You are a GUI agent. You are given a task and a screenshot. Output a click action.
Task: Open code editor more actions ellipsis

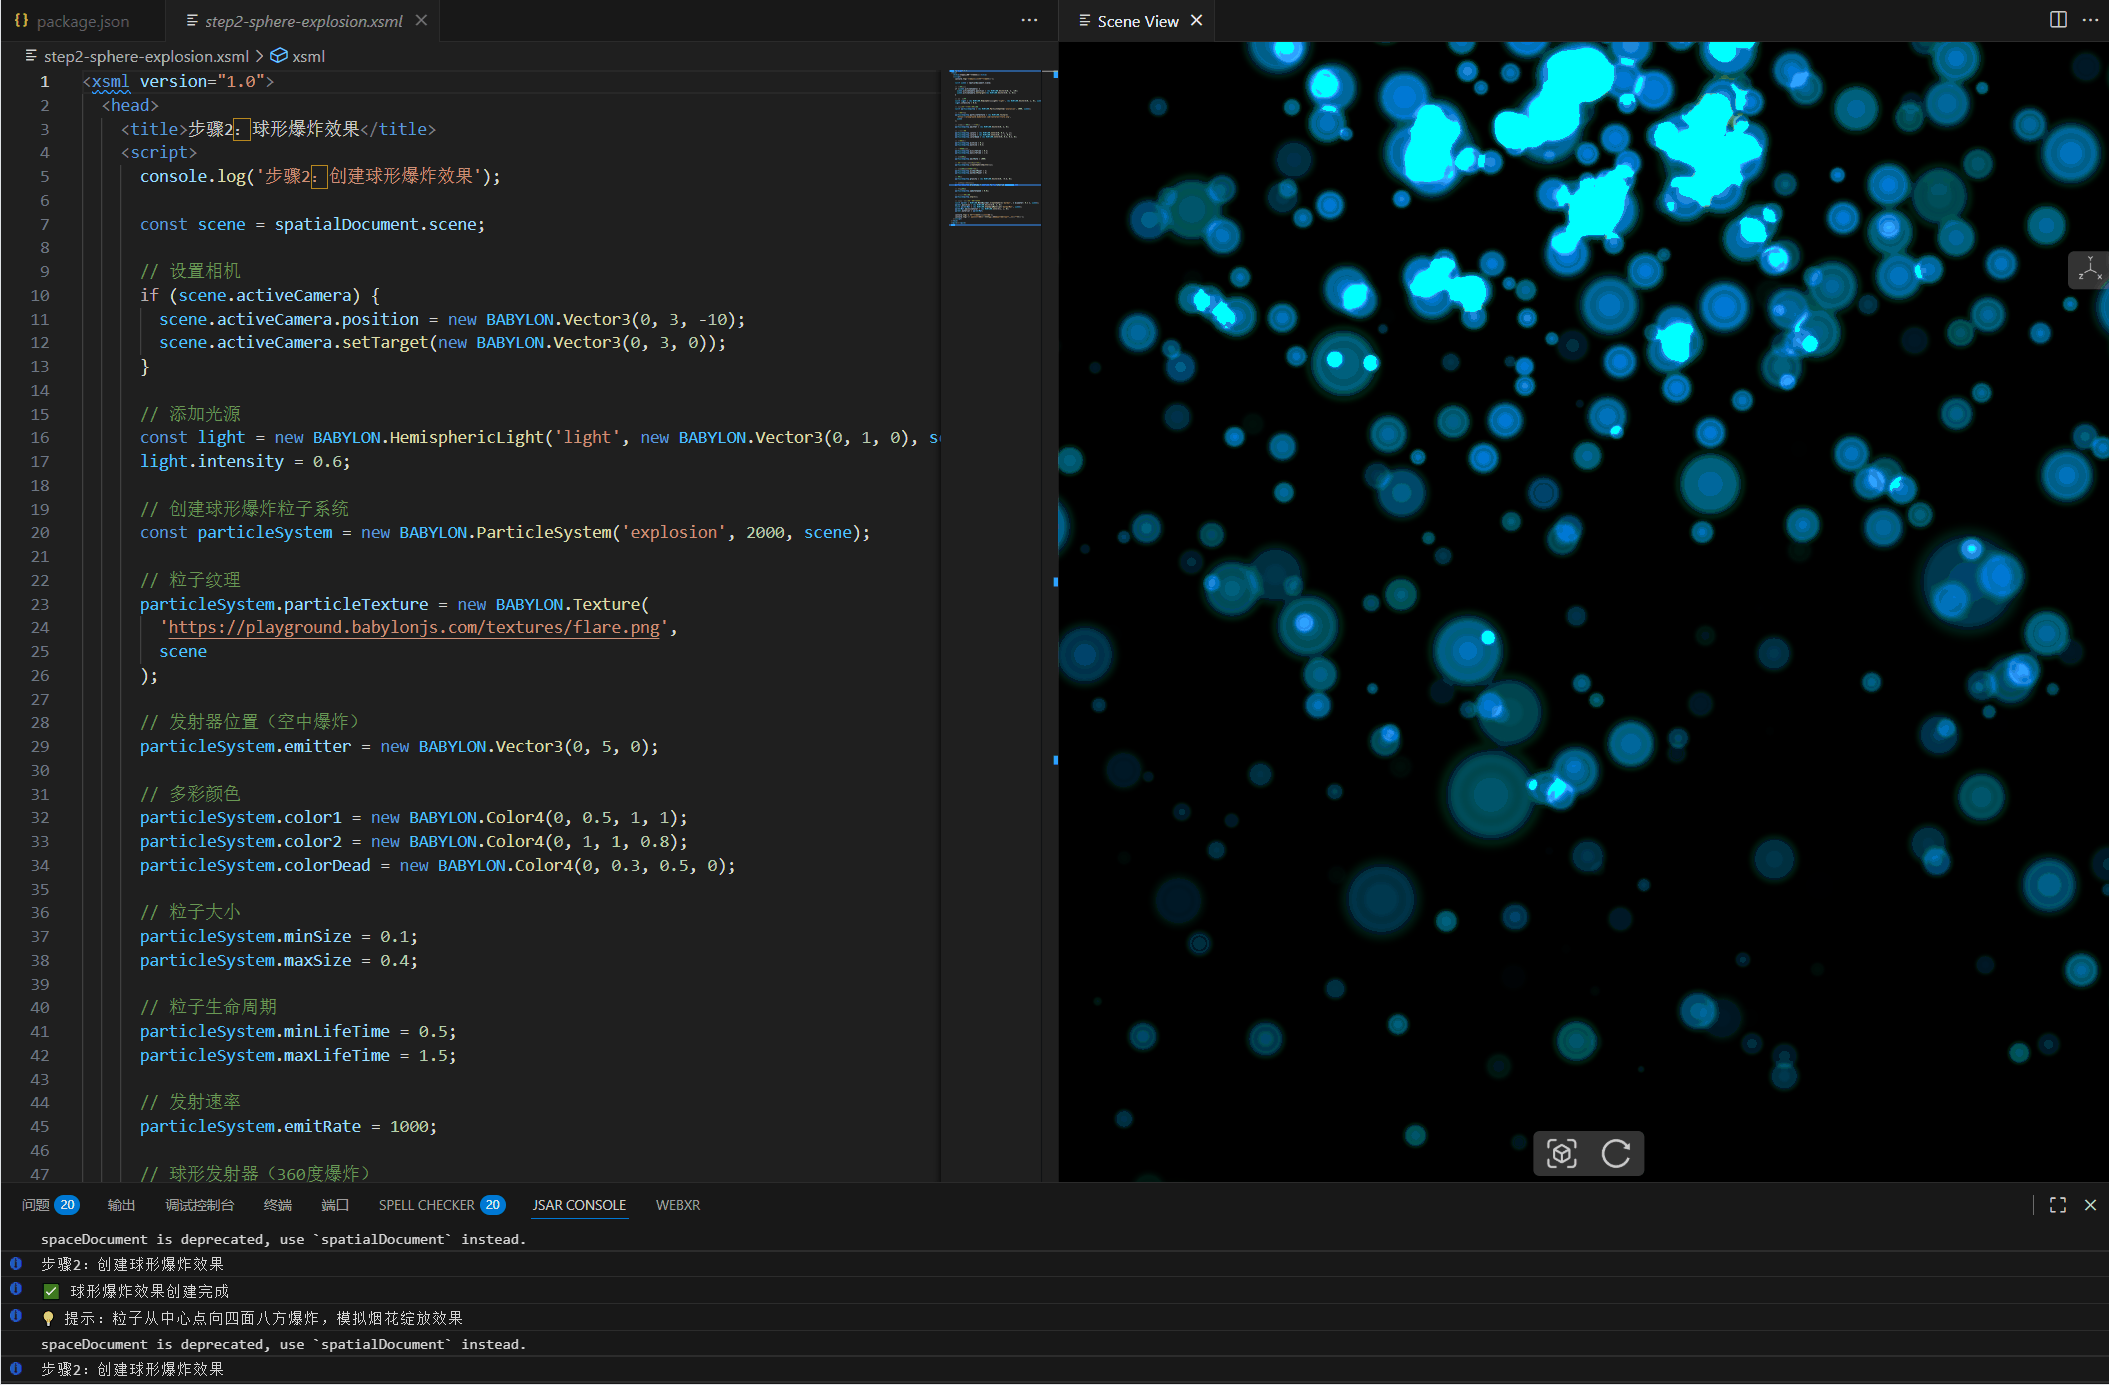coord(1029,20)
